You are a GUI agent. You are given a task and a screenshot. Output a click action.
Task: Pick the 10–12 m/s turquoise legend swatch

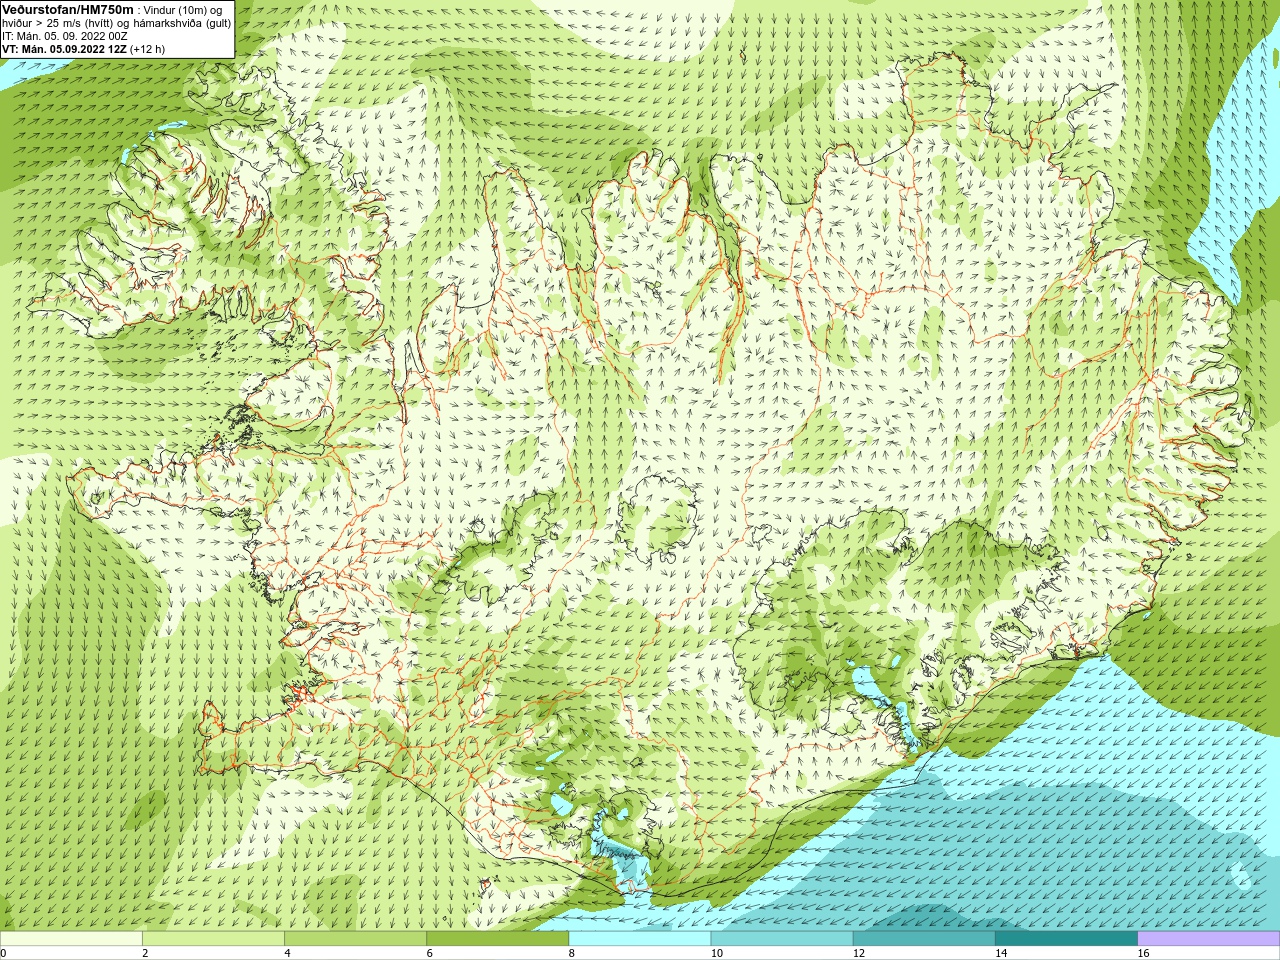click(x=782, y=939)
